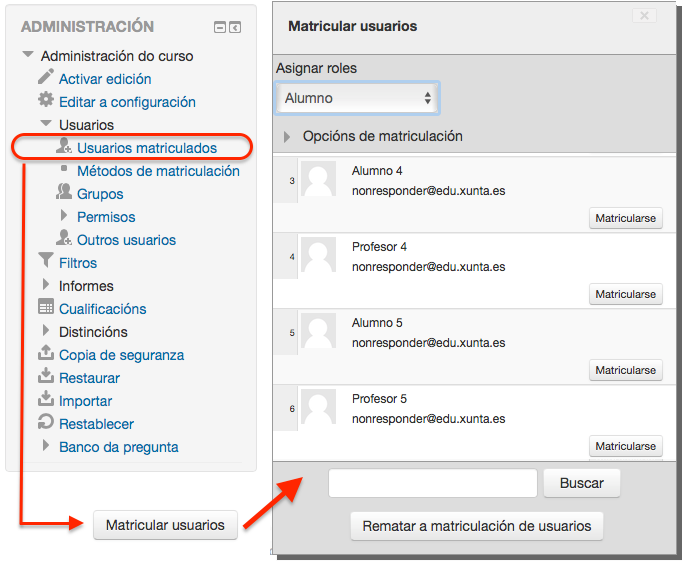Open Usuarios matriculados link

[147, 148]
